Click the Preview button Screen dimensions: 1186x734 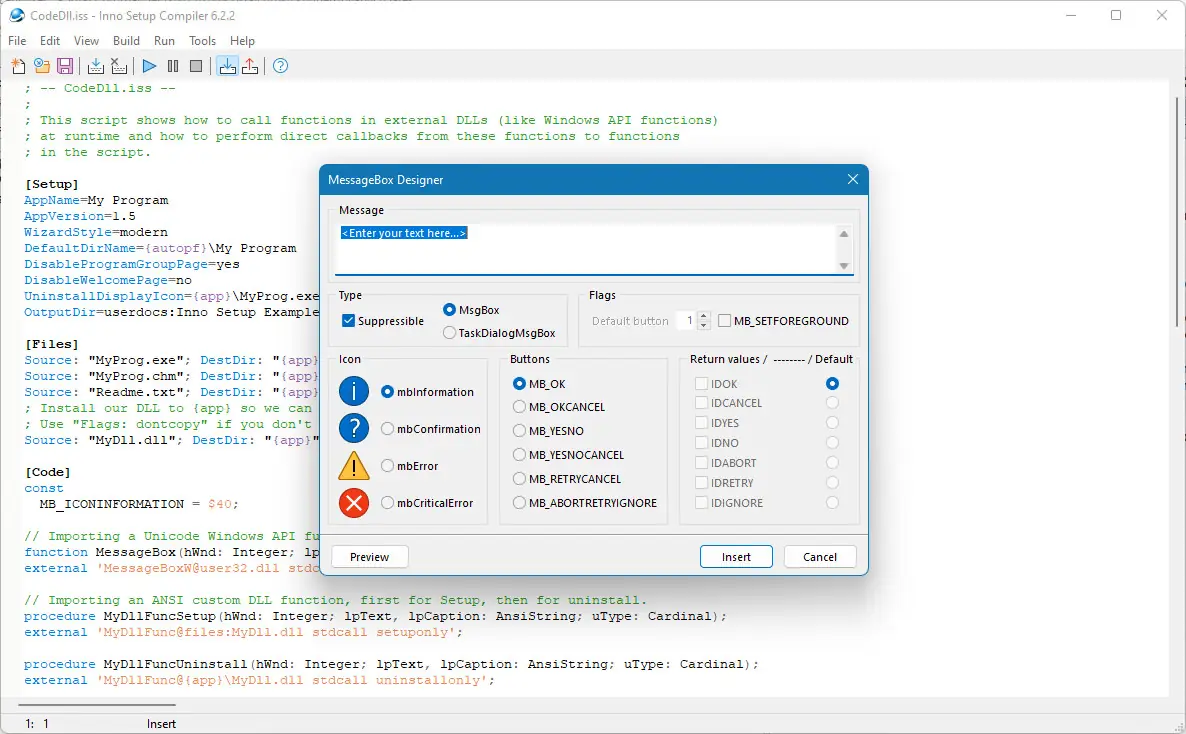[369, 557]
